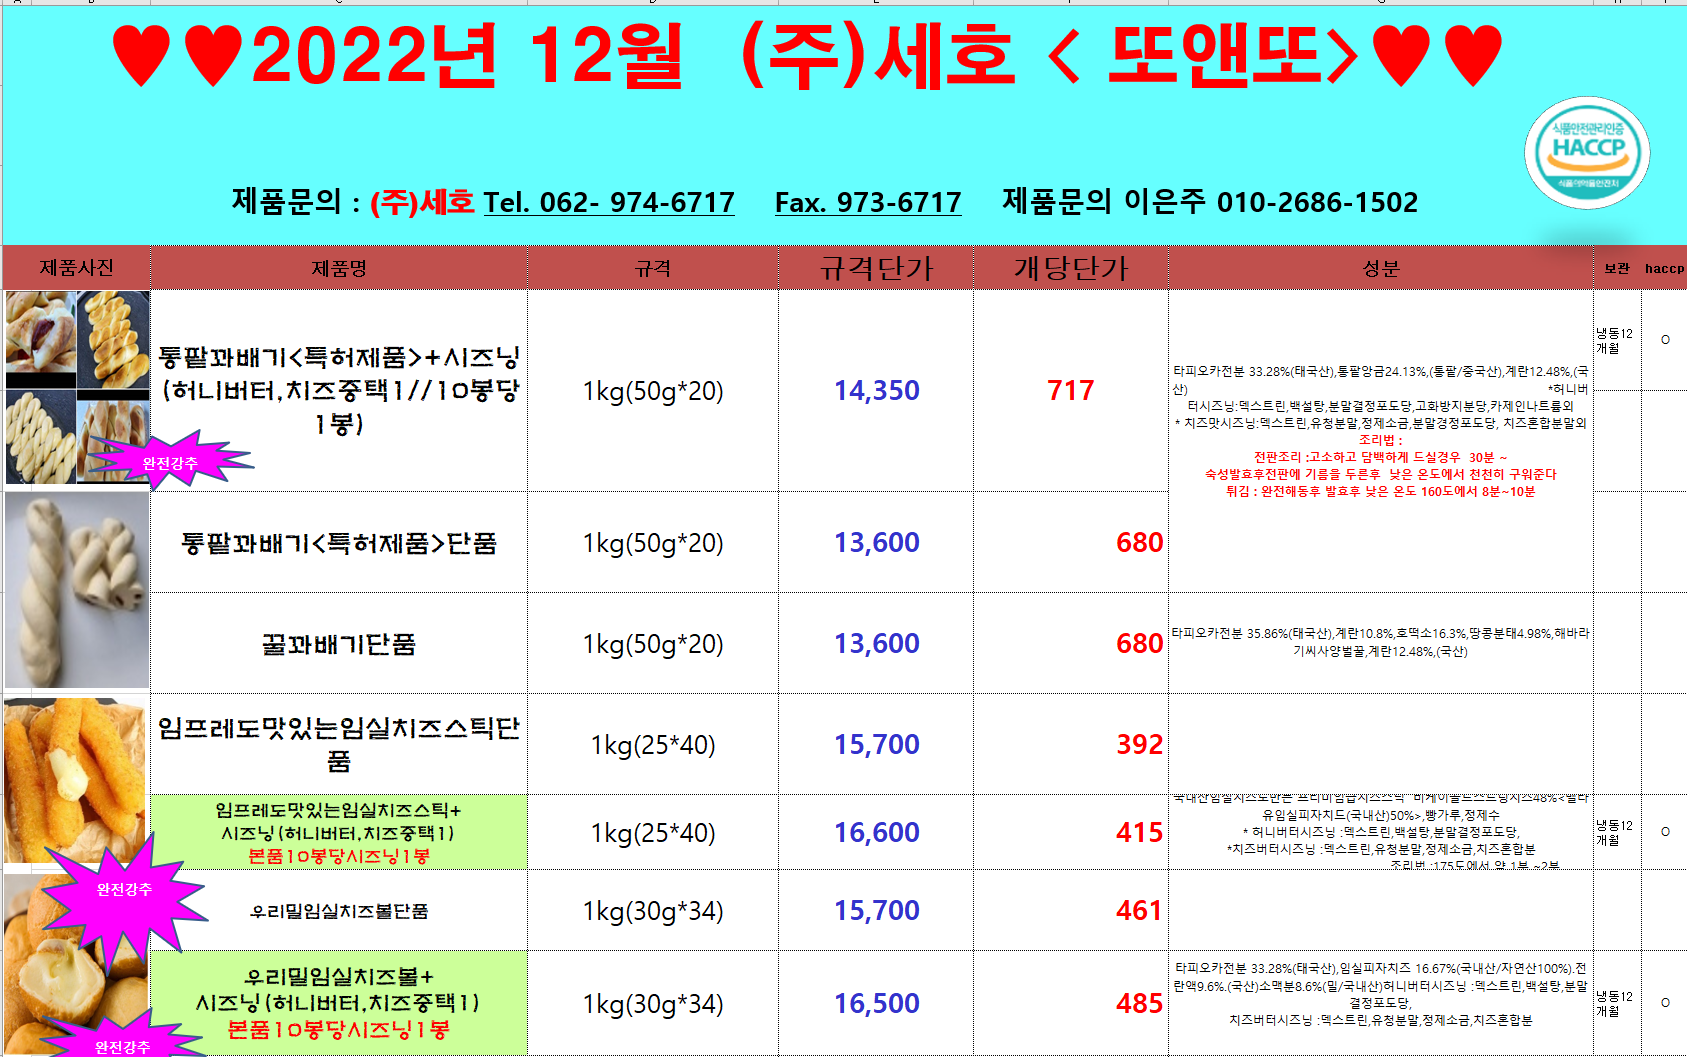Open the Tel. 062- 974-6717 link
The height and width of the screenshot is (1057, 1687).
point(609,203)
